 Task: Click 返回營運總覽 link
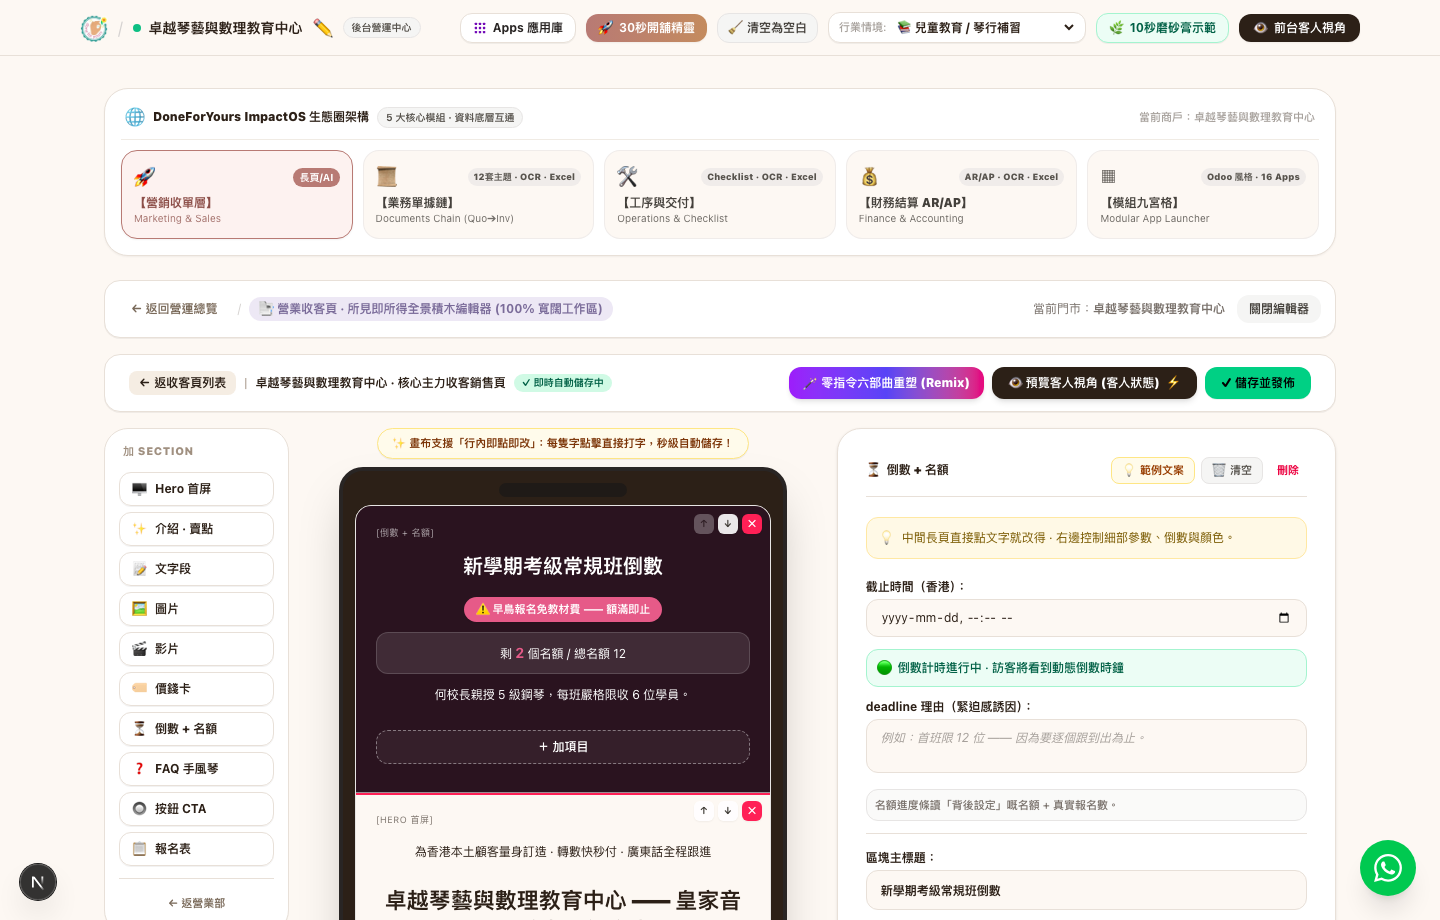point(174,309)
